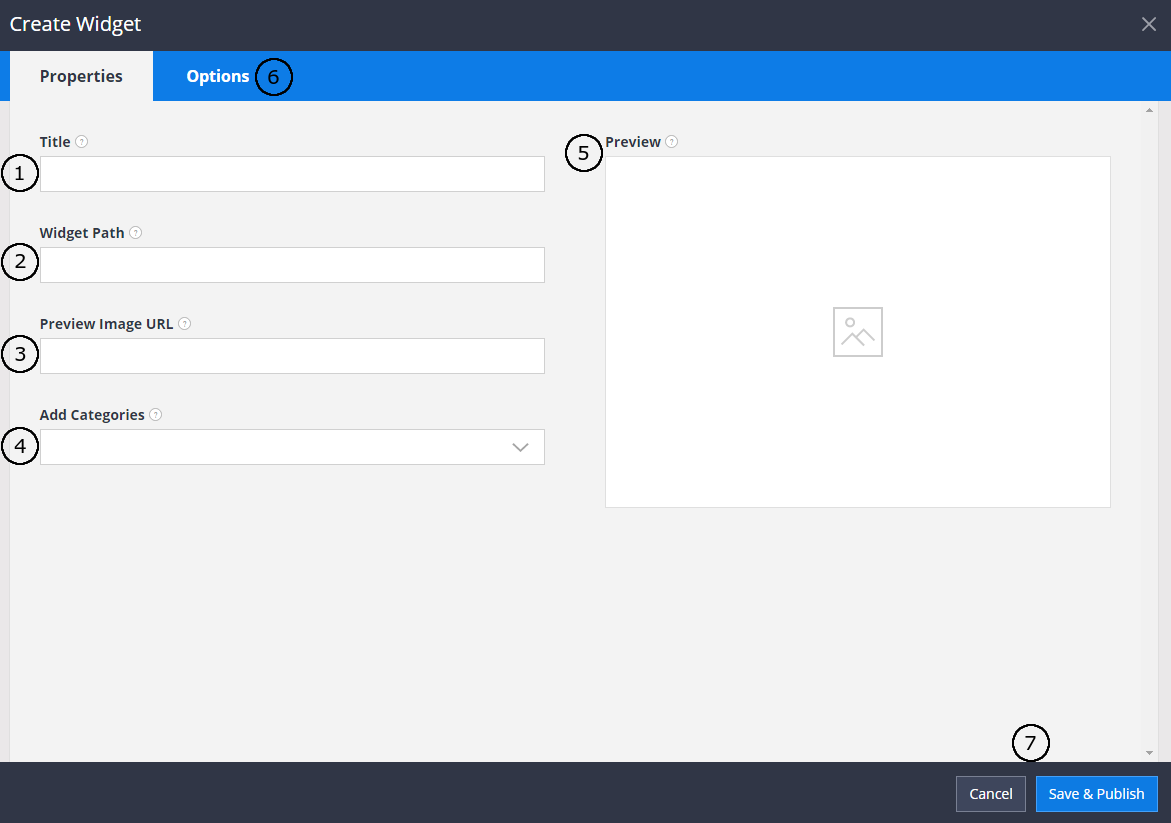Open the Preview Image URL tooltip icon
This screenshot has height=823, width=1171.
[x=184, y=323]
